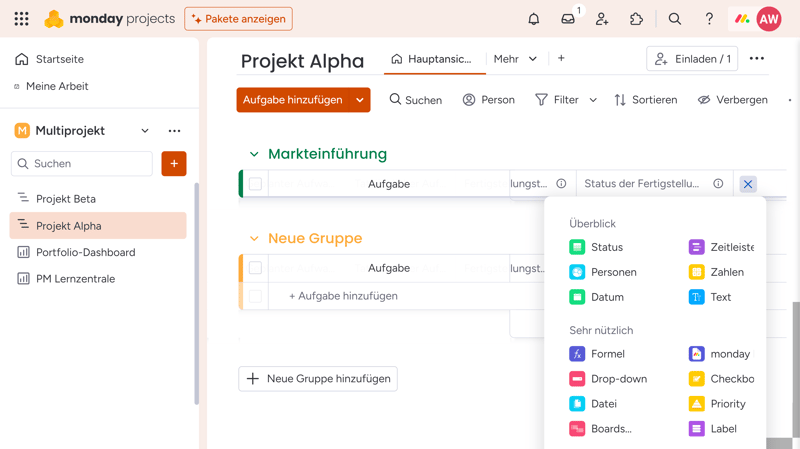Open the notifications bell
Image resolution: width=800 pixels, height=449 pixels.
pyautogui.click(x=534, y=19)
